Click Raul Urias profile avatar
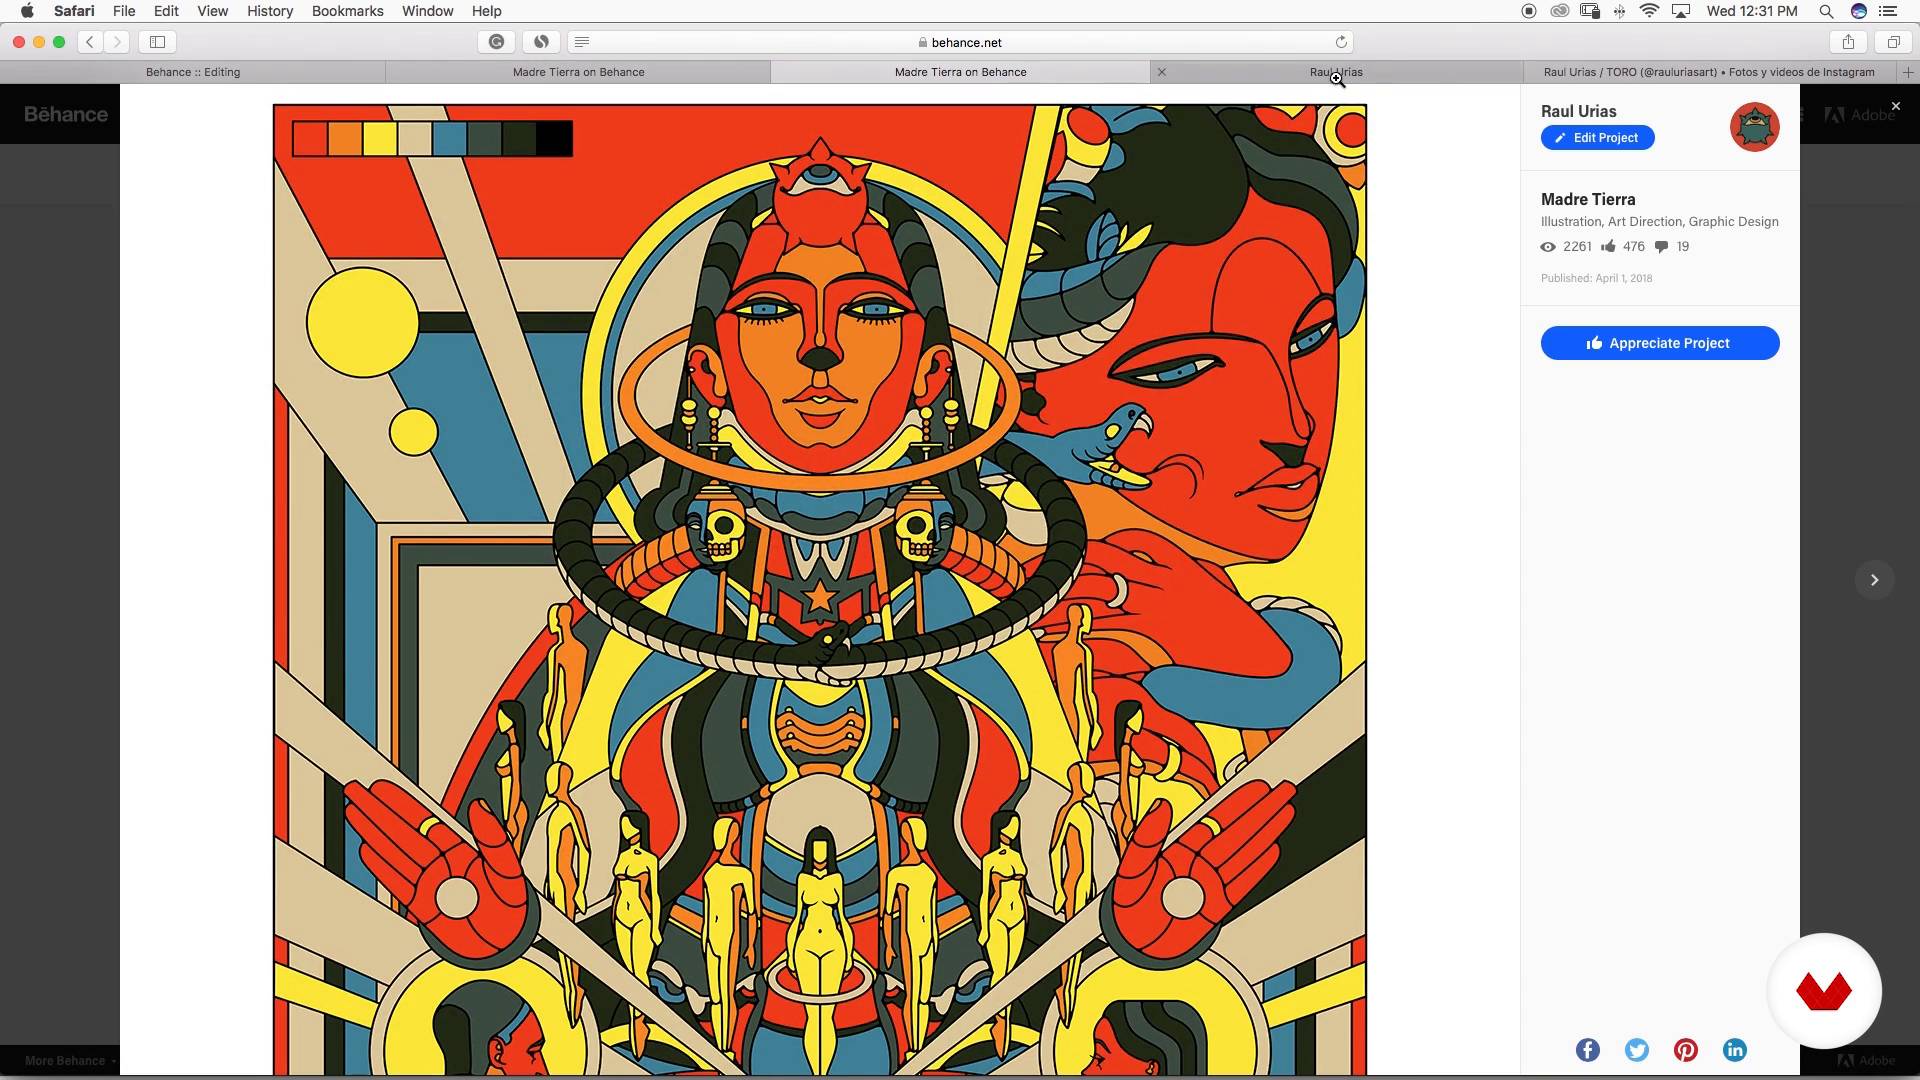Screen dimensions: 1920x1080 (1755, 127)
